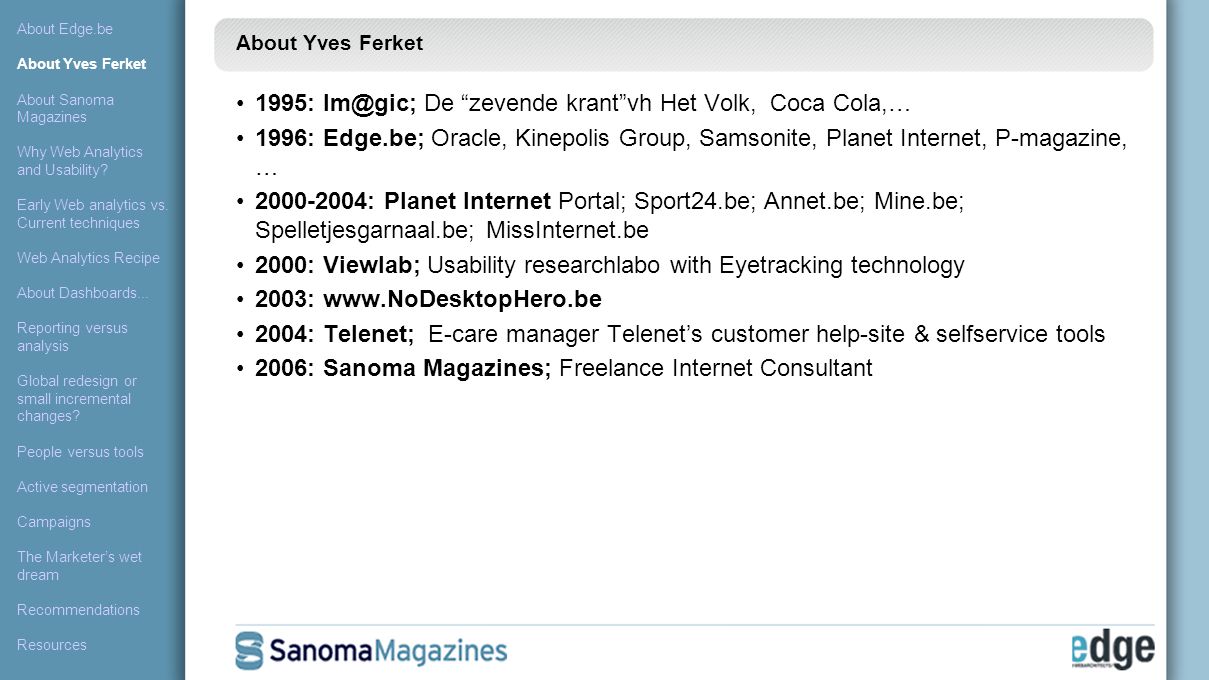Jump to the Campaigns section
The height and width of the screenshot is (680, 1209).
(54, 522)
